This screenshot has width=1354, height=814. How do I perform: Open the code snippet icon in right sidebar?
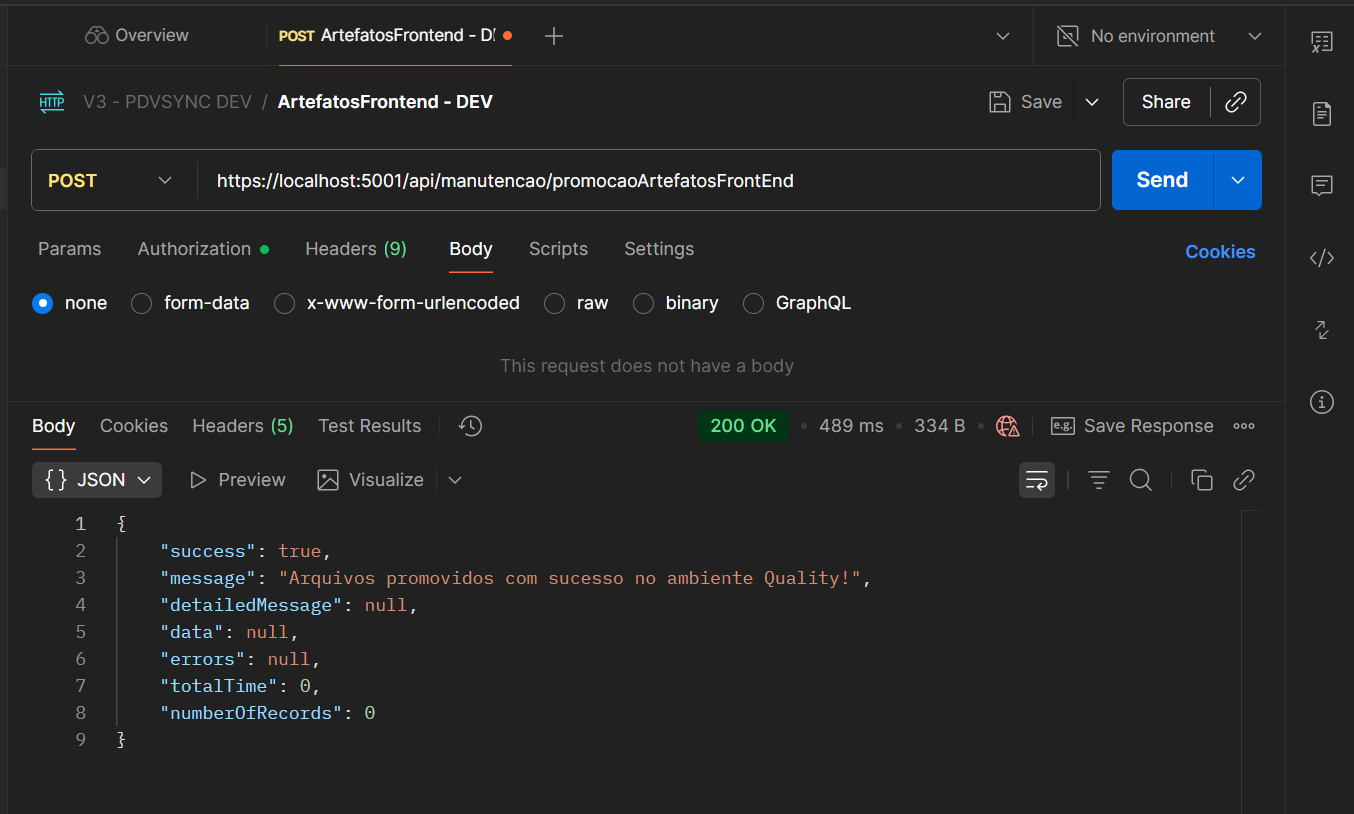[1322, 258]
